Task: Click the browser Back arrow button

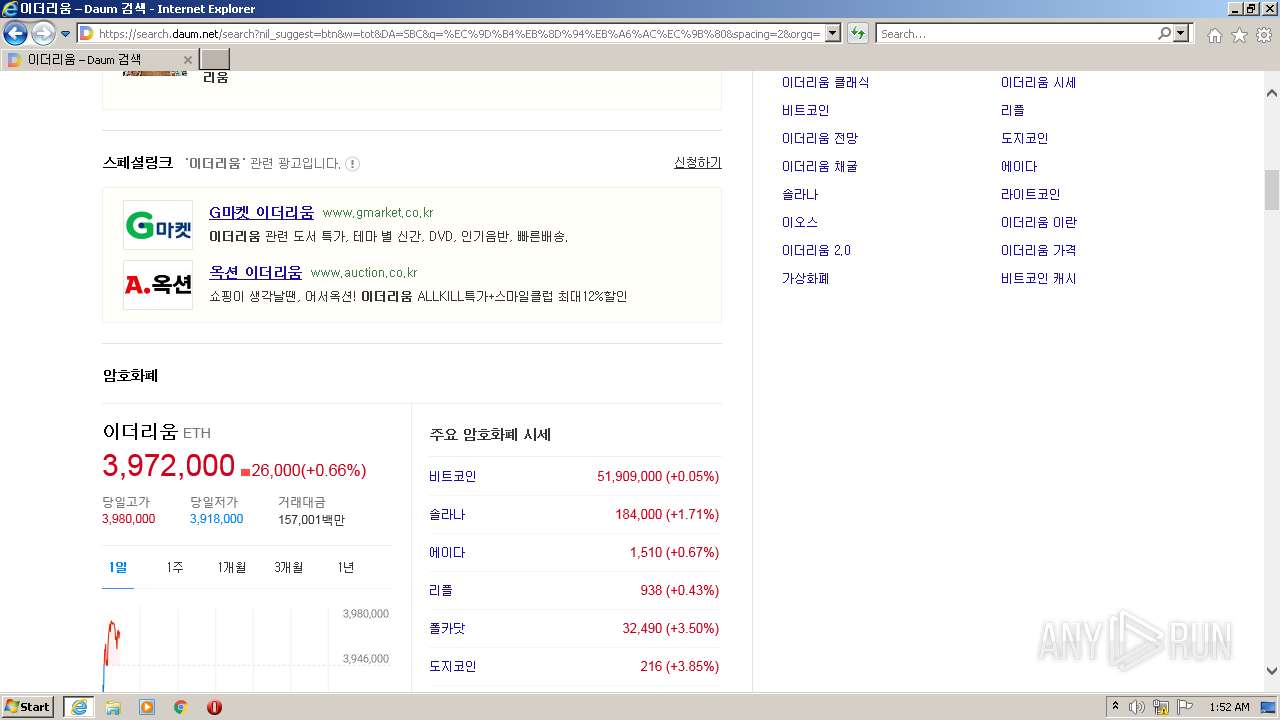Action: point(15,34)
